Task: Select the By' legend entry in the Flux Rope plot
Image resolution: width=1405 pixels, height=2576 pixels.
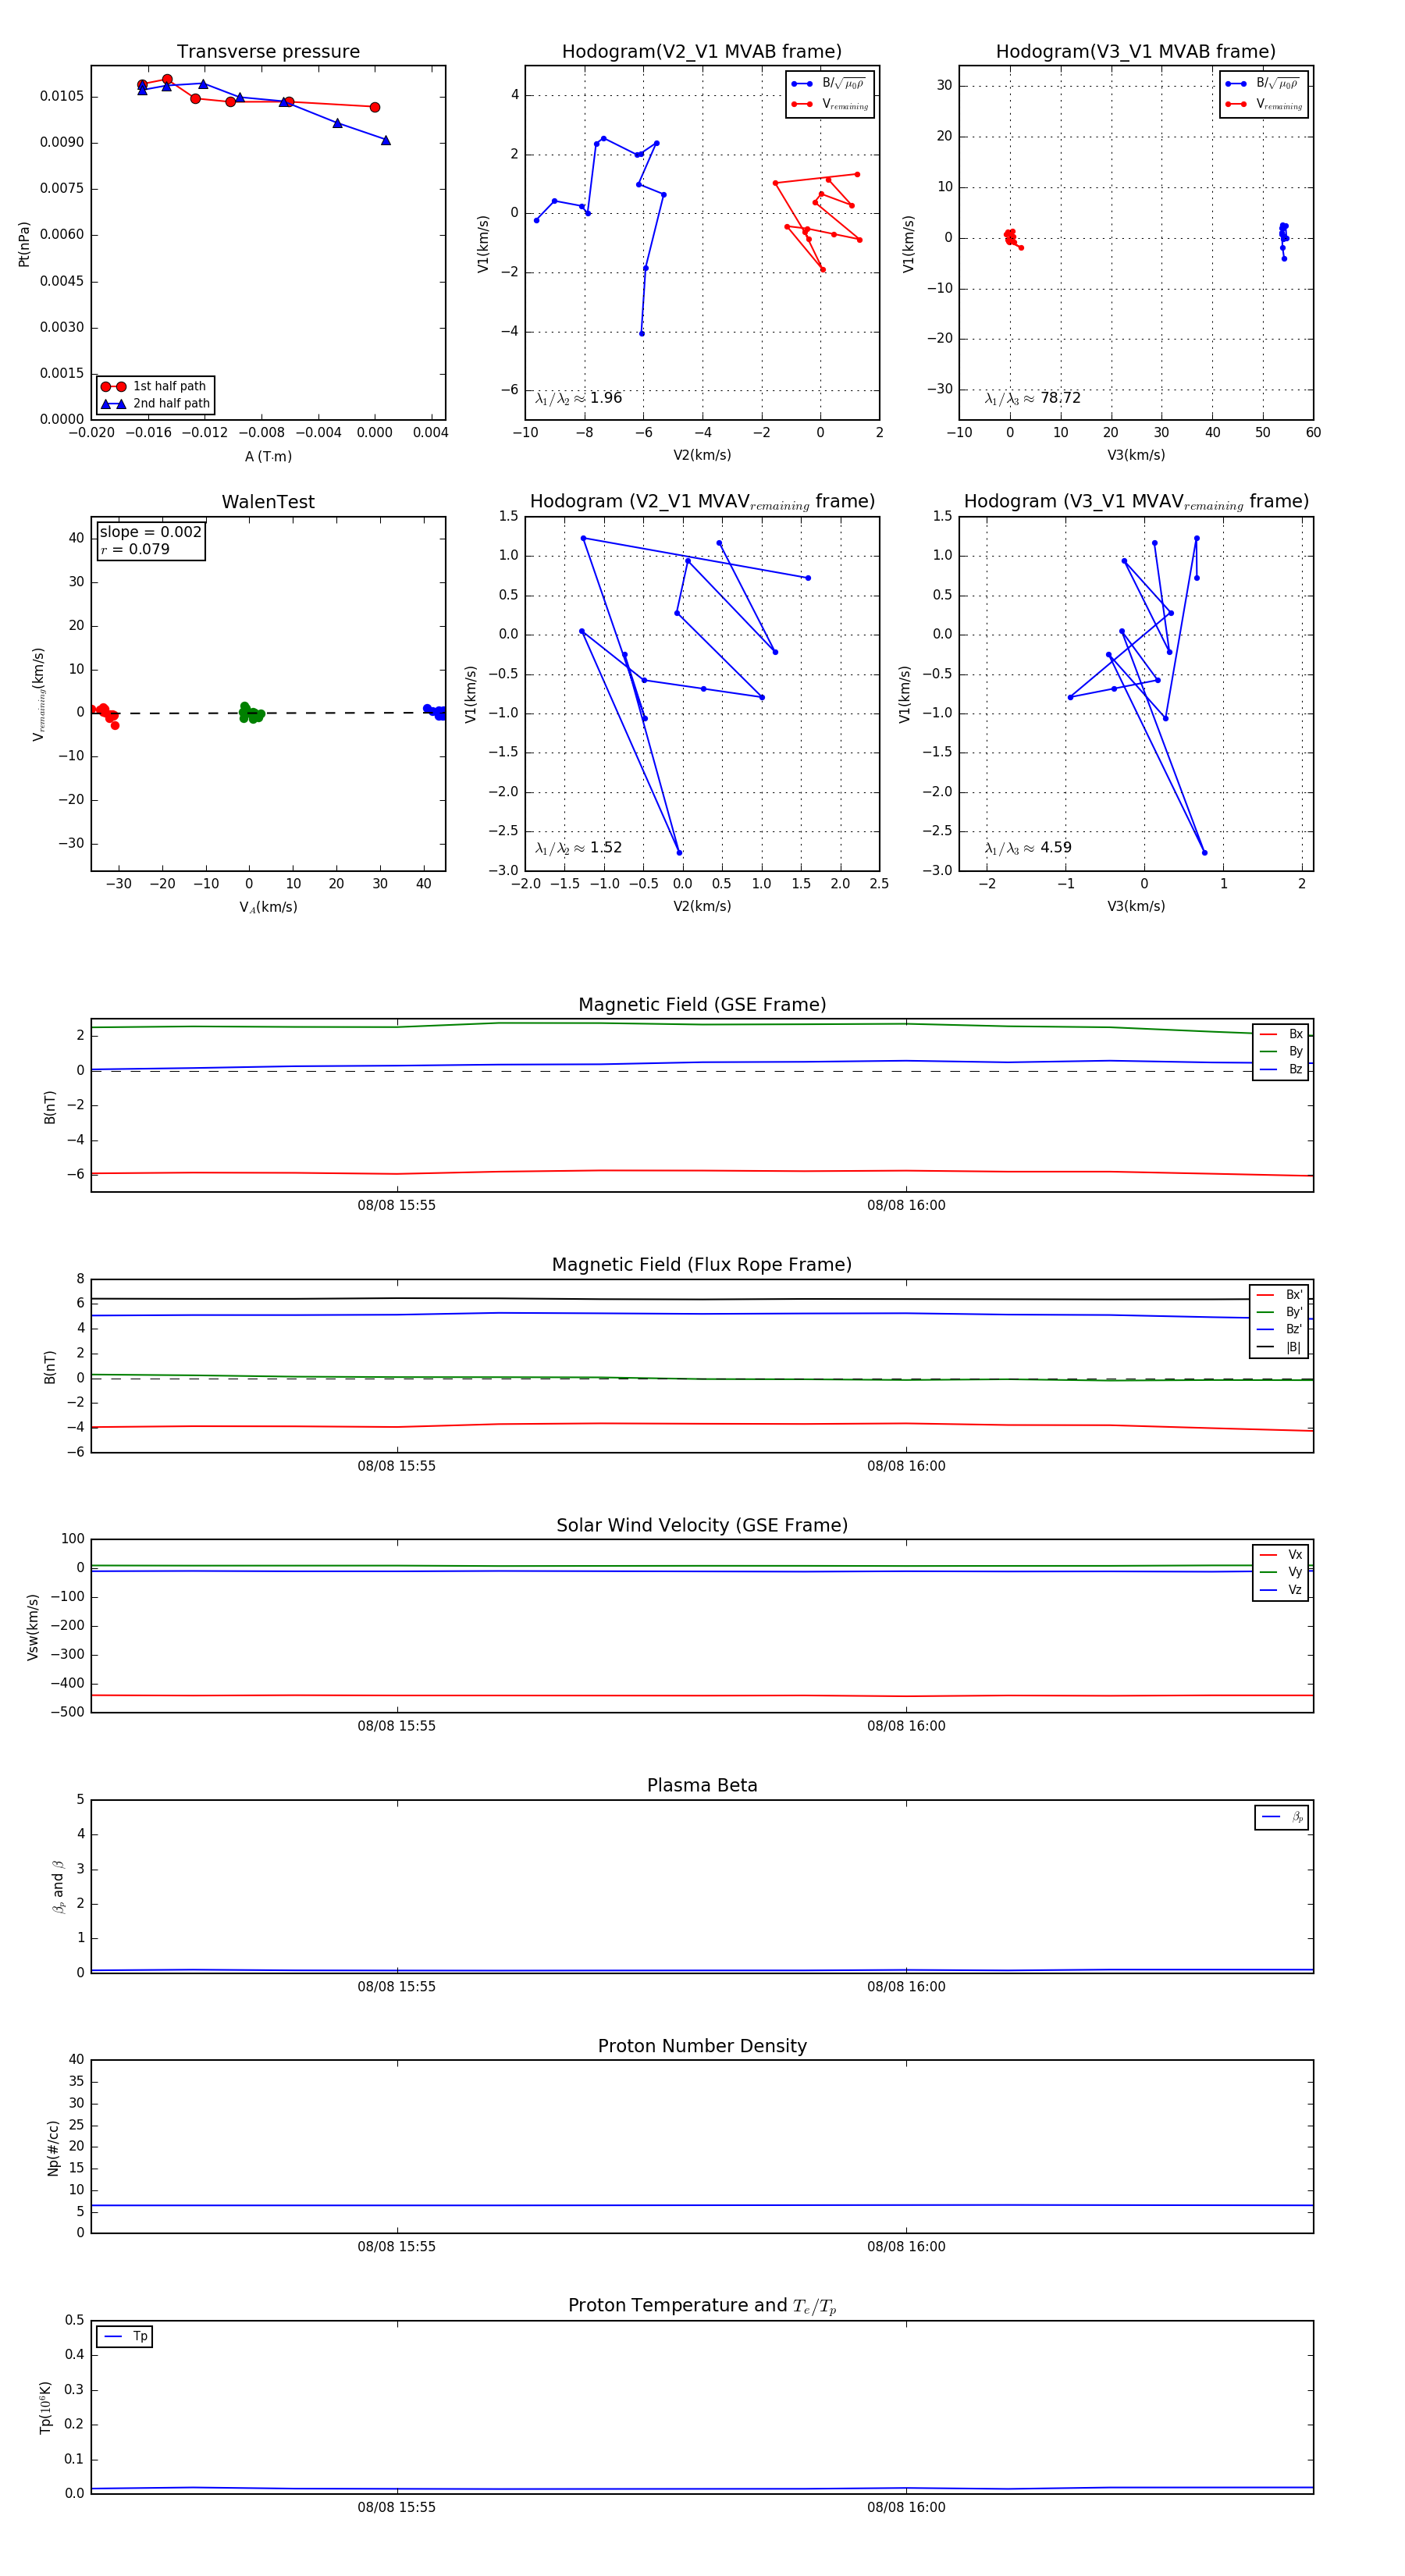Action: (x=1280, y=1312)
